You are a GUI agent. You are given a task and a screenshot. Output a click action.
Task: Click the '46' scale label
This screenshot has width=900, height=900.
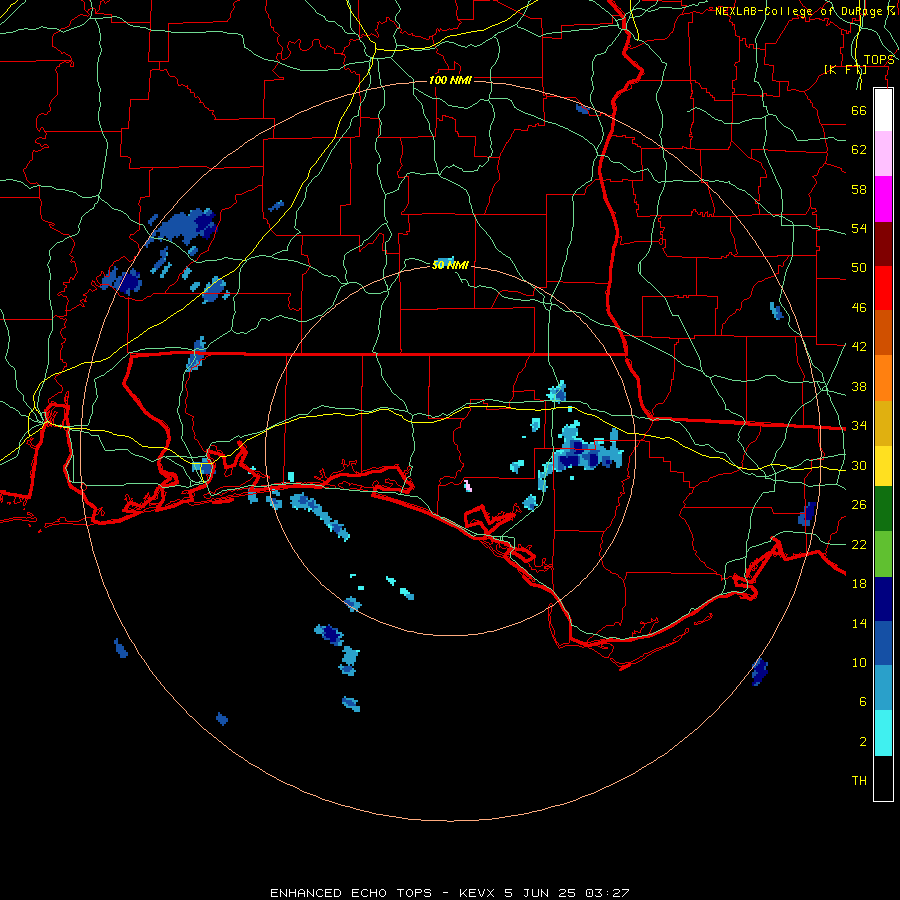859,308
